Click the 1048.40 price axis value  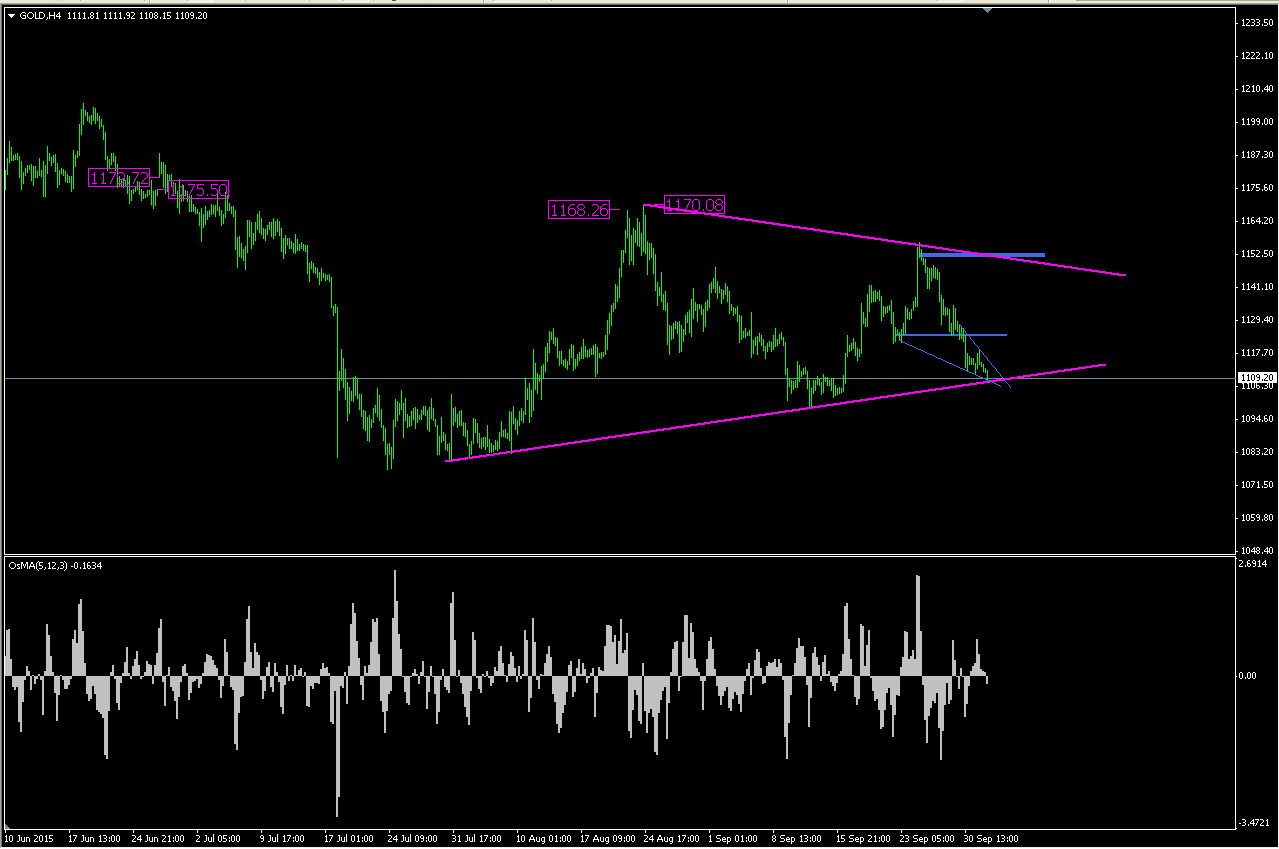[1257, 551]
